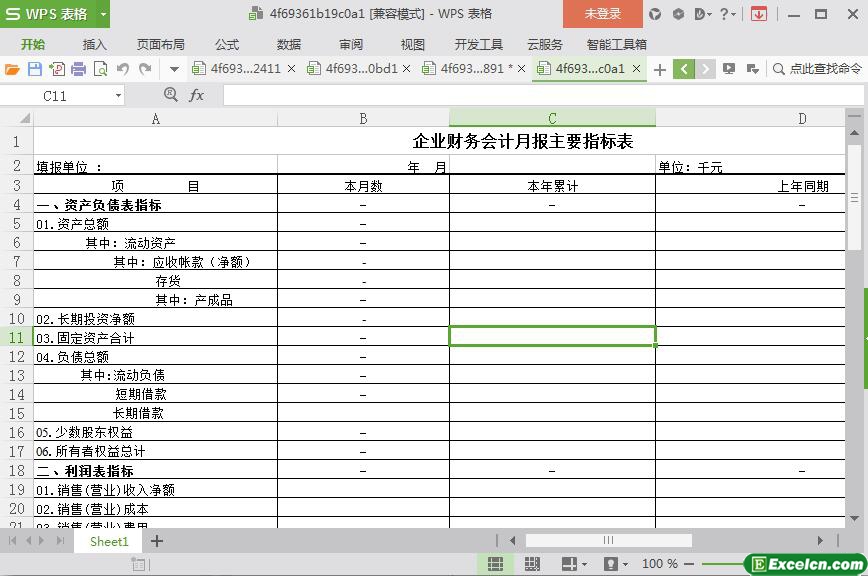Open file with the folder icon

[x=12, y=69]
